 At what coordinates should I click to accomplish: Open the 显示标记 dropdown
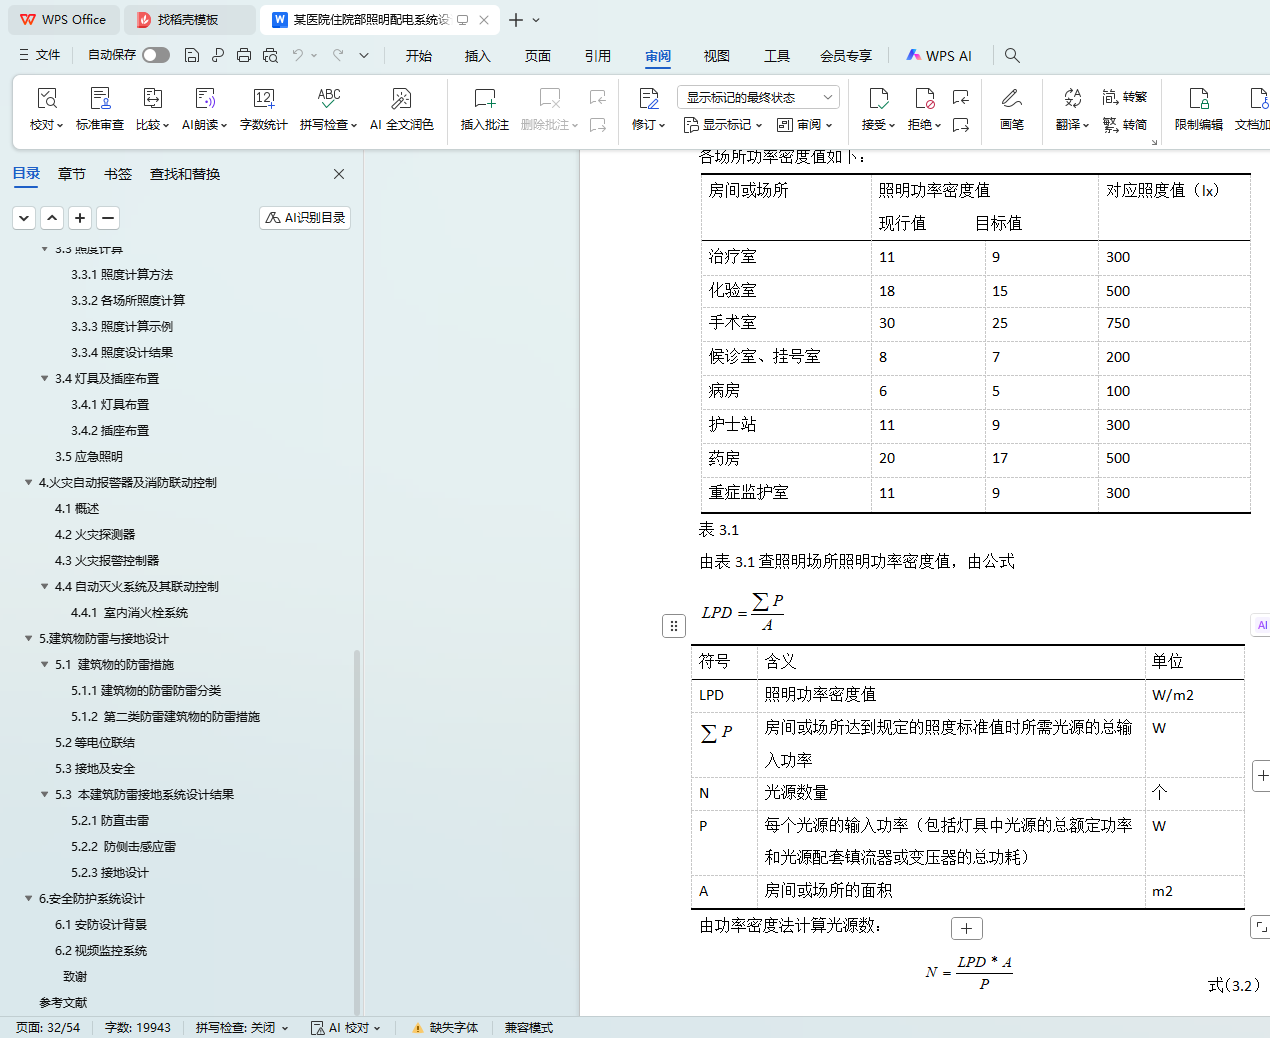723,125
